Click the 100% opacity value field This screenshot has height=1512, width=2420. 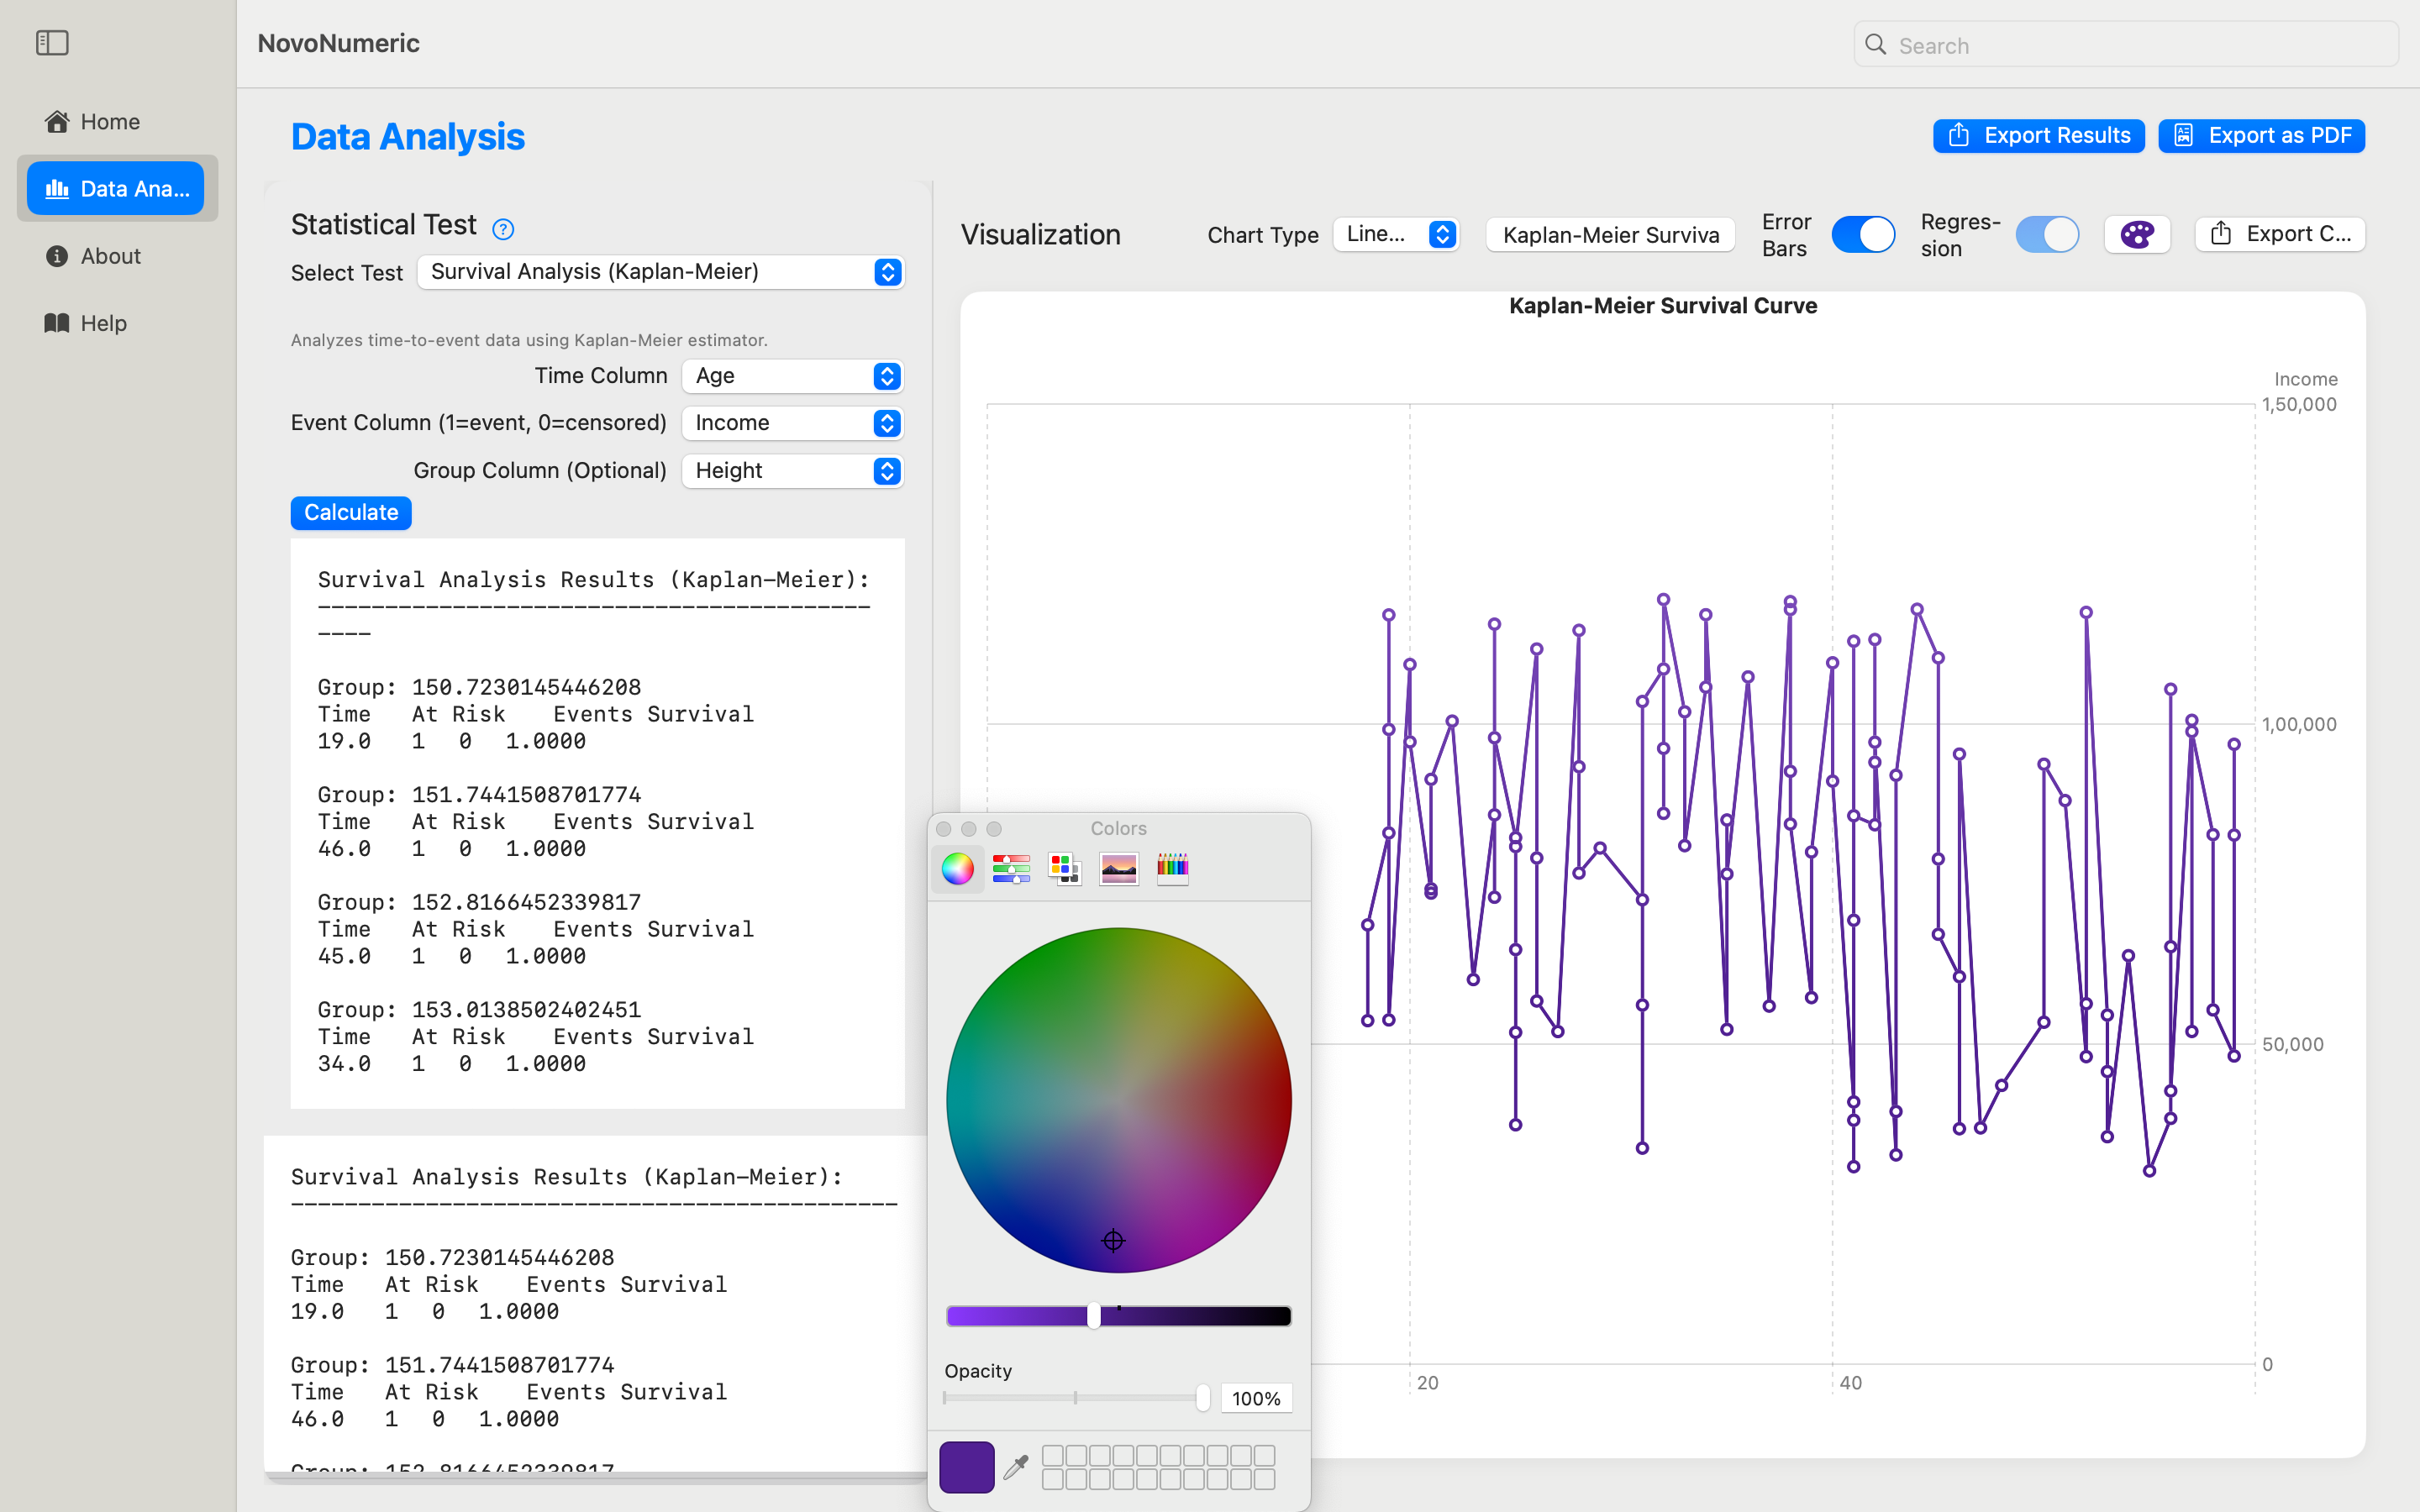(x=1256, y=1399)
